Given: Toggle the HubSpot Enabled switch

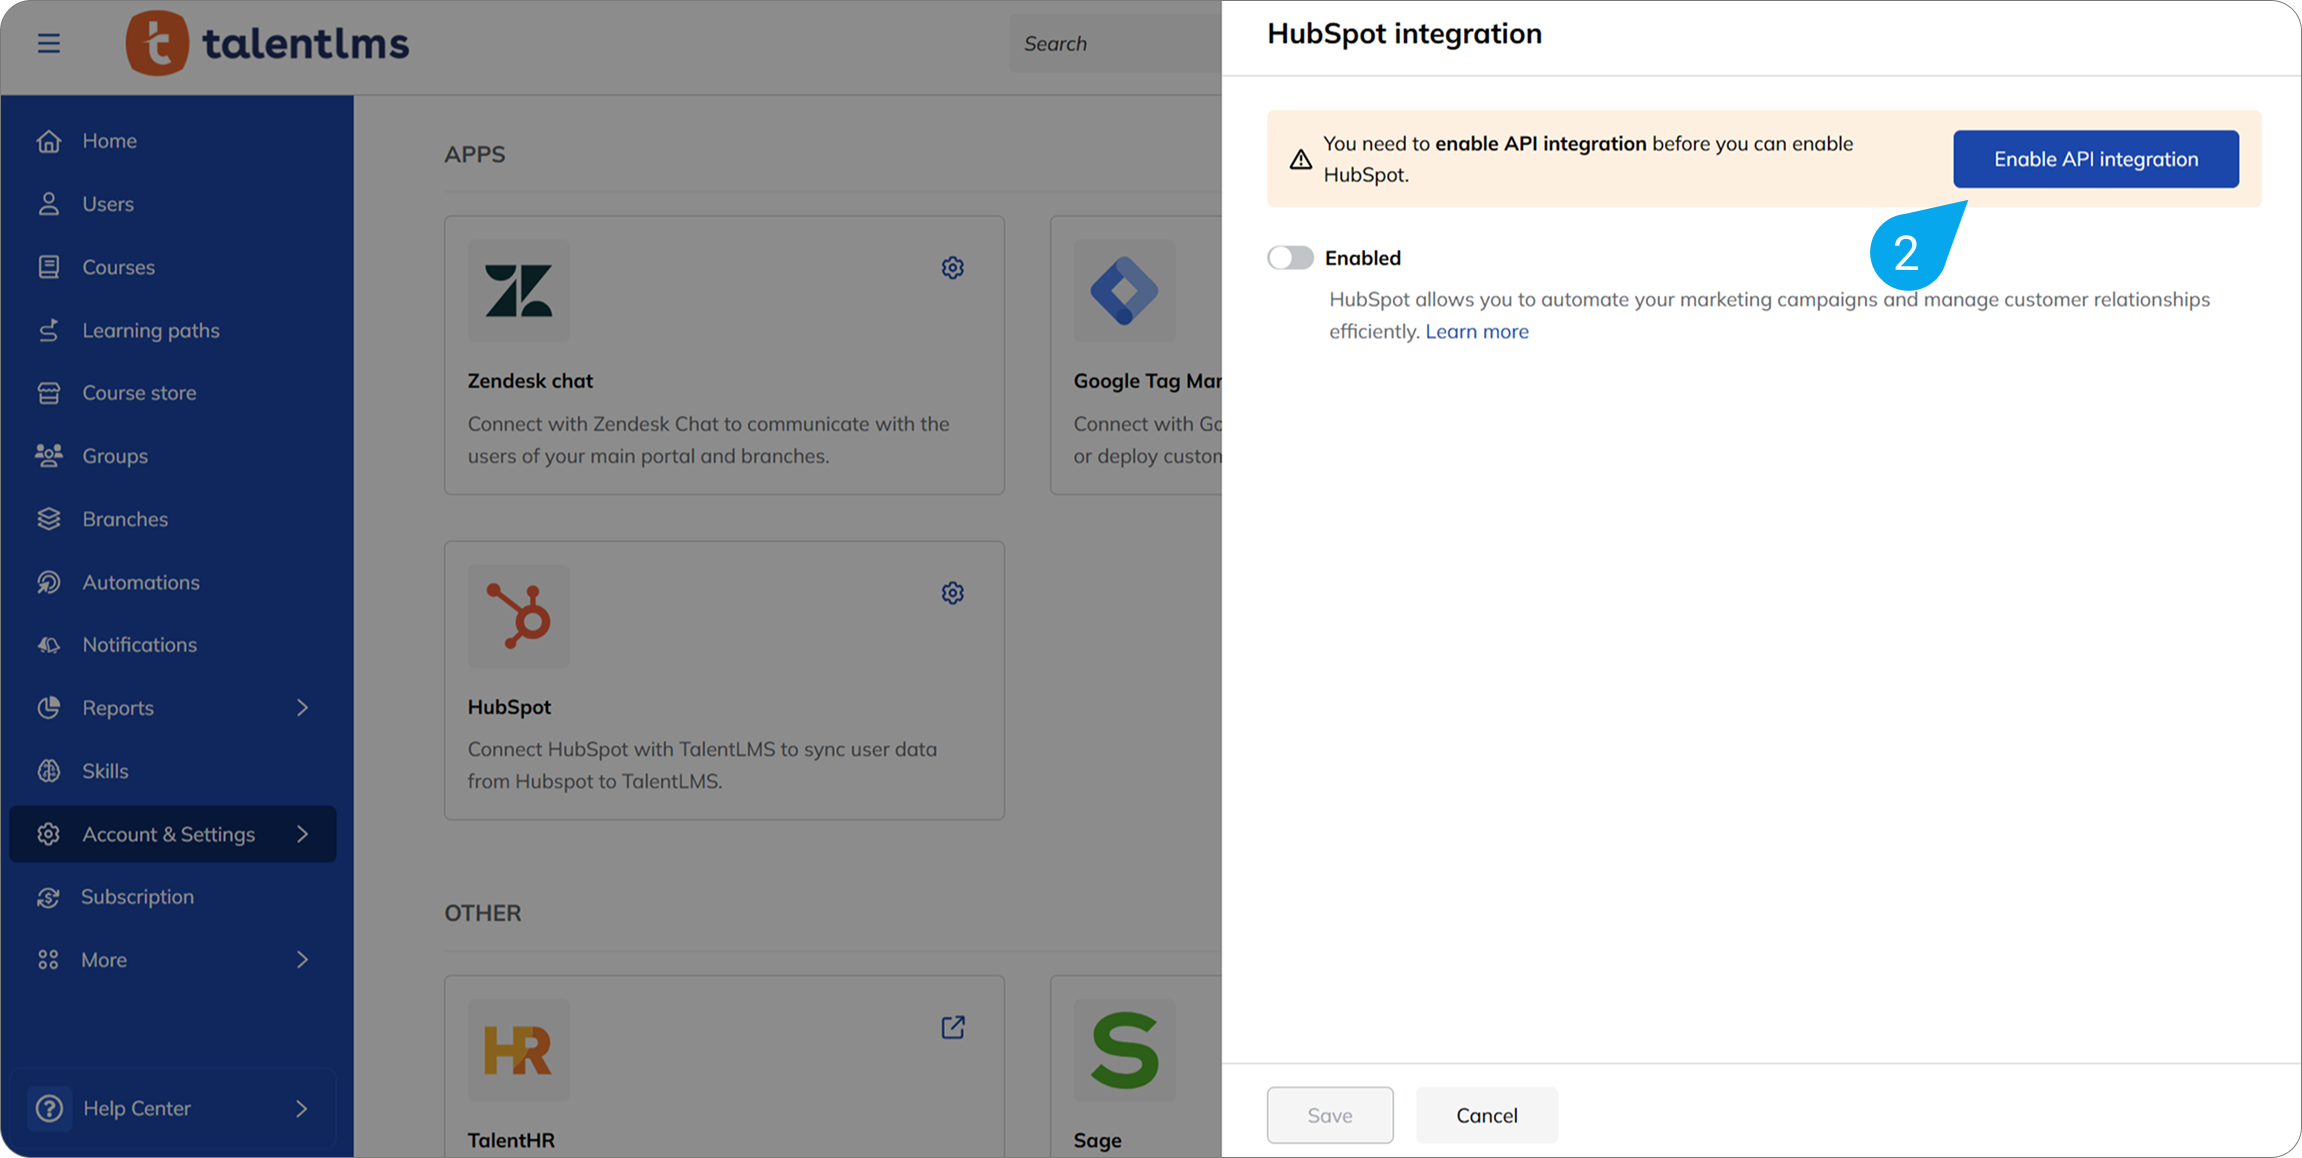Looking at the screenshot, I should 1290,258.
